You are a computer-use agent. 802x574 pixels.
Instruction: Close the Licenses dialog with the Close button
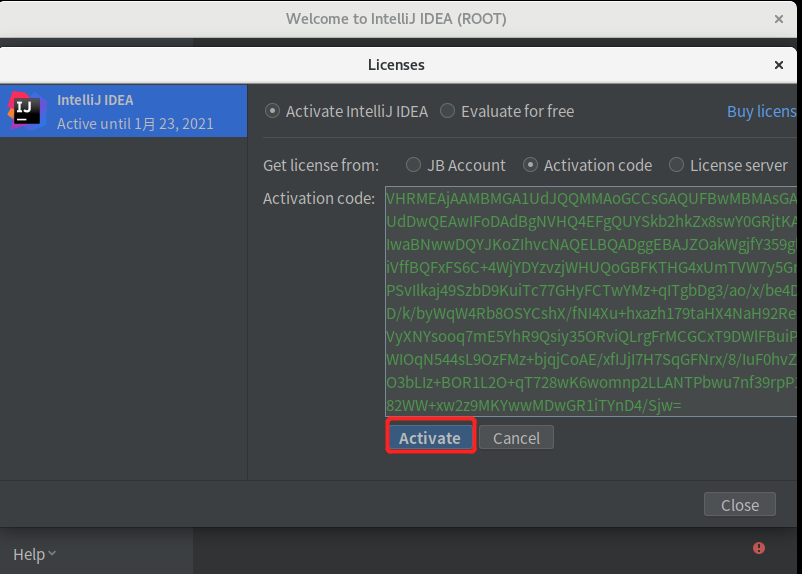coord(740,504)
